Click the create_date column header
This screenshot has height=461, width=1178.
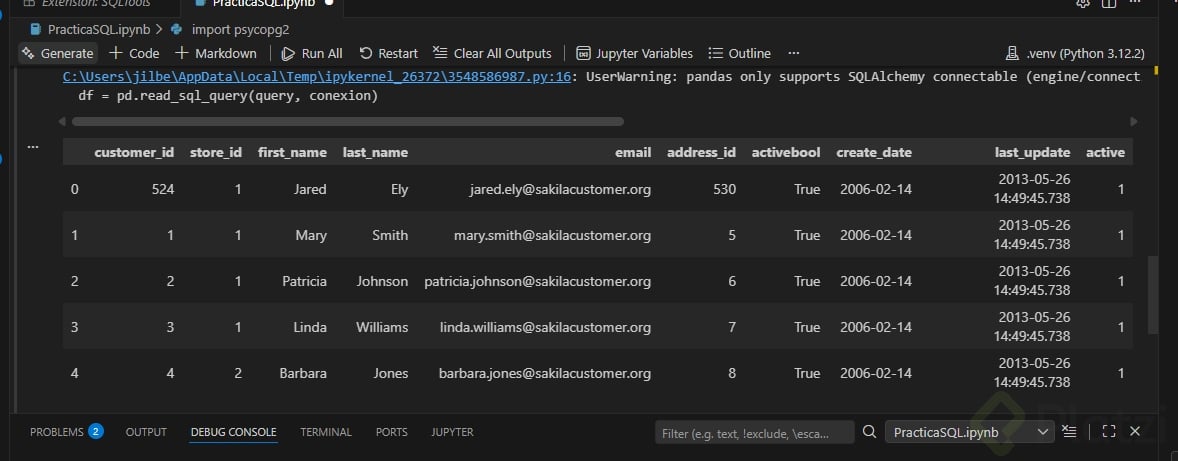click(874, 152)
